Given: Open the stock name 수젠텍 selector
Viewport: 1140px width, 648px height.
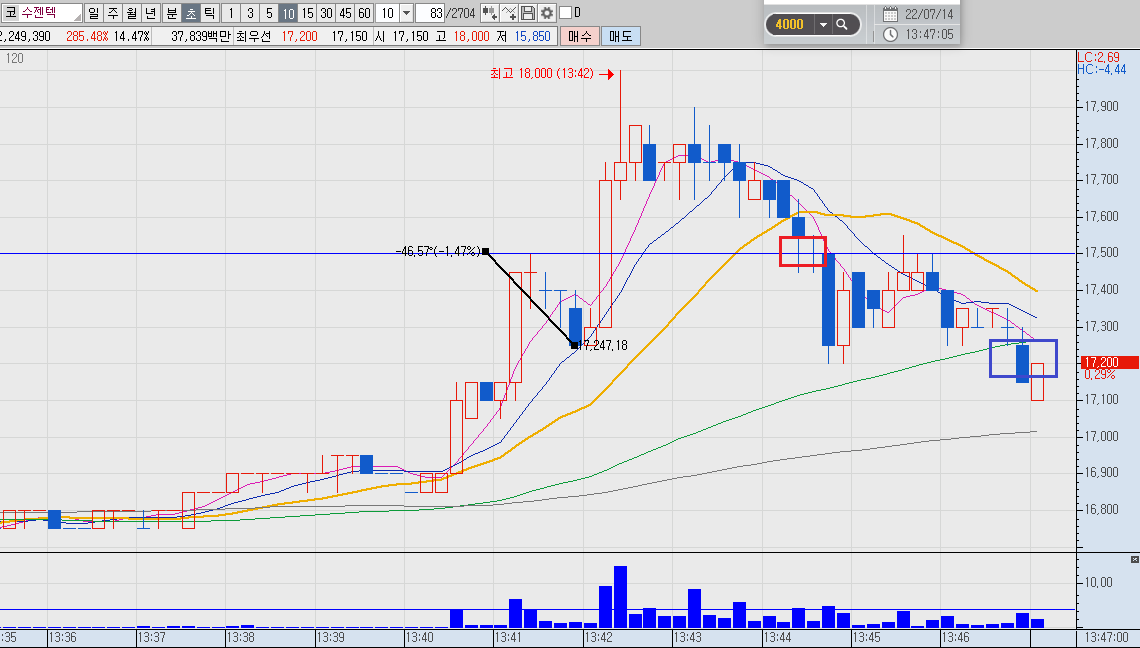Looking at the screenshot, I should coord(41,13).
